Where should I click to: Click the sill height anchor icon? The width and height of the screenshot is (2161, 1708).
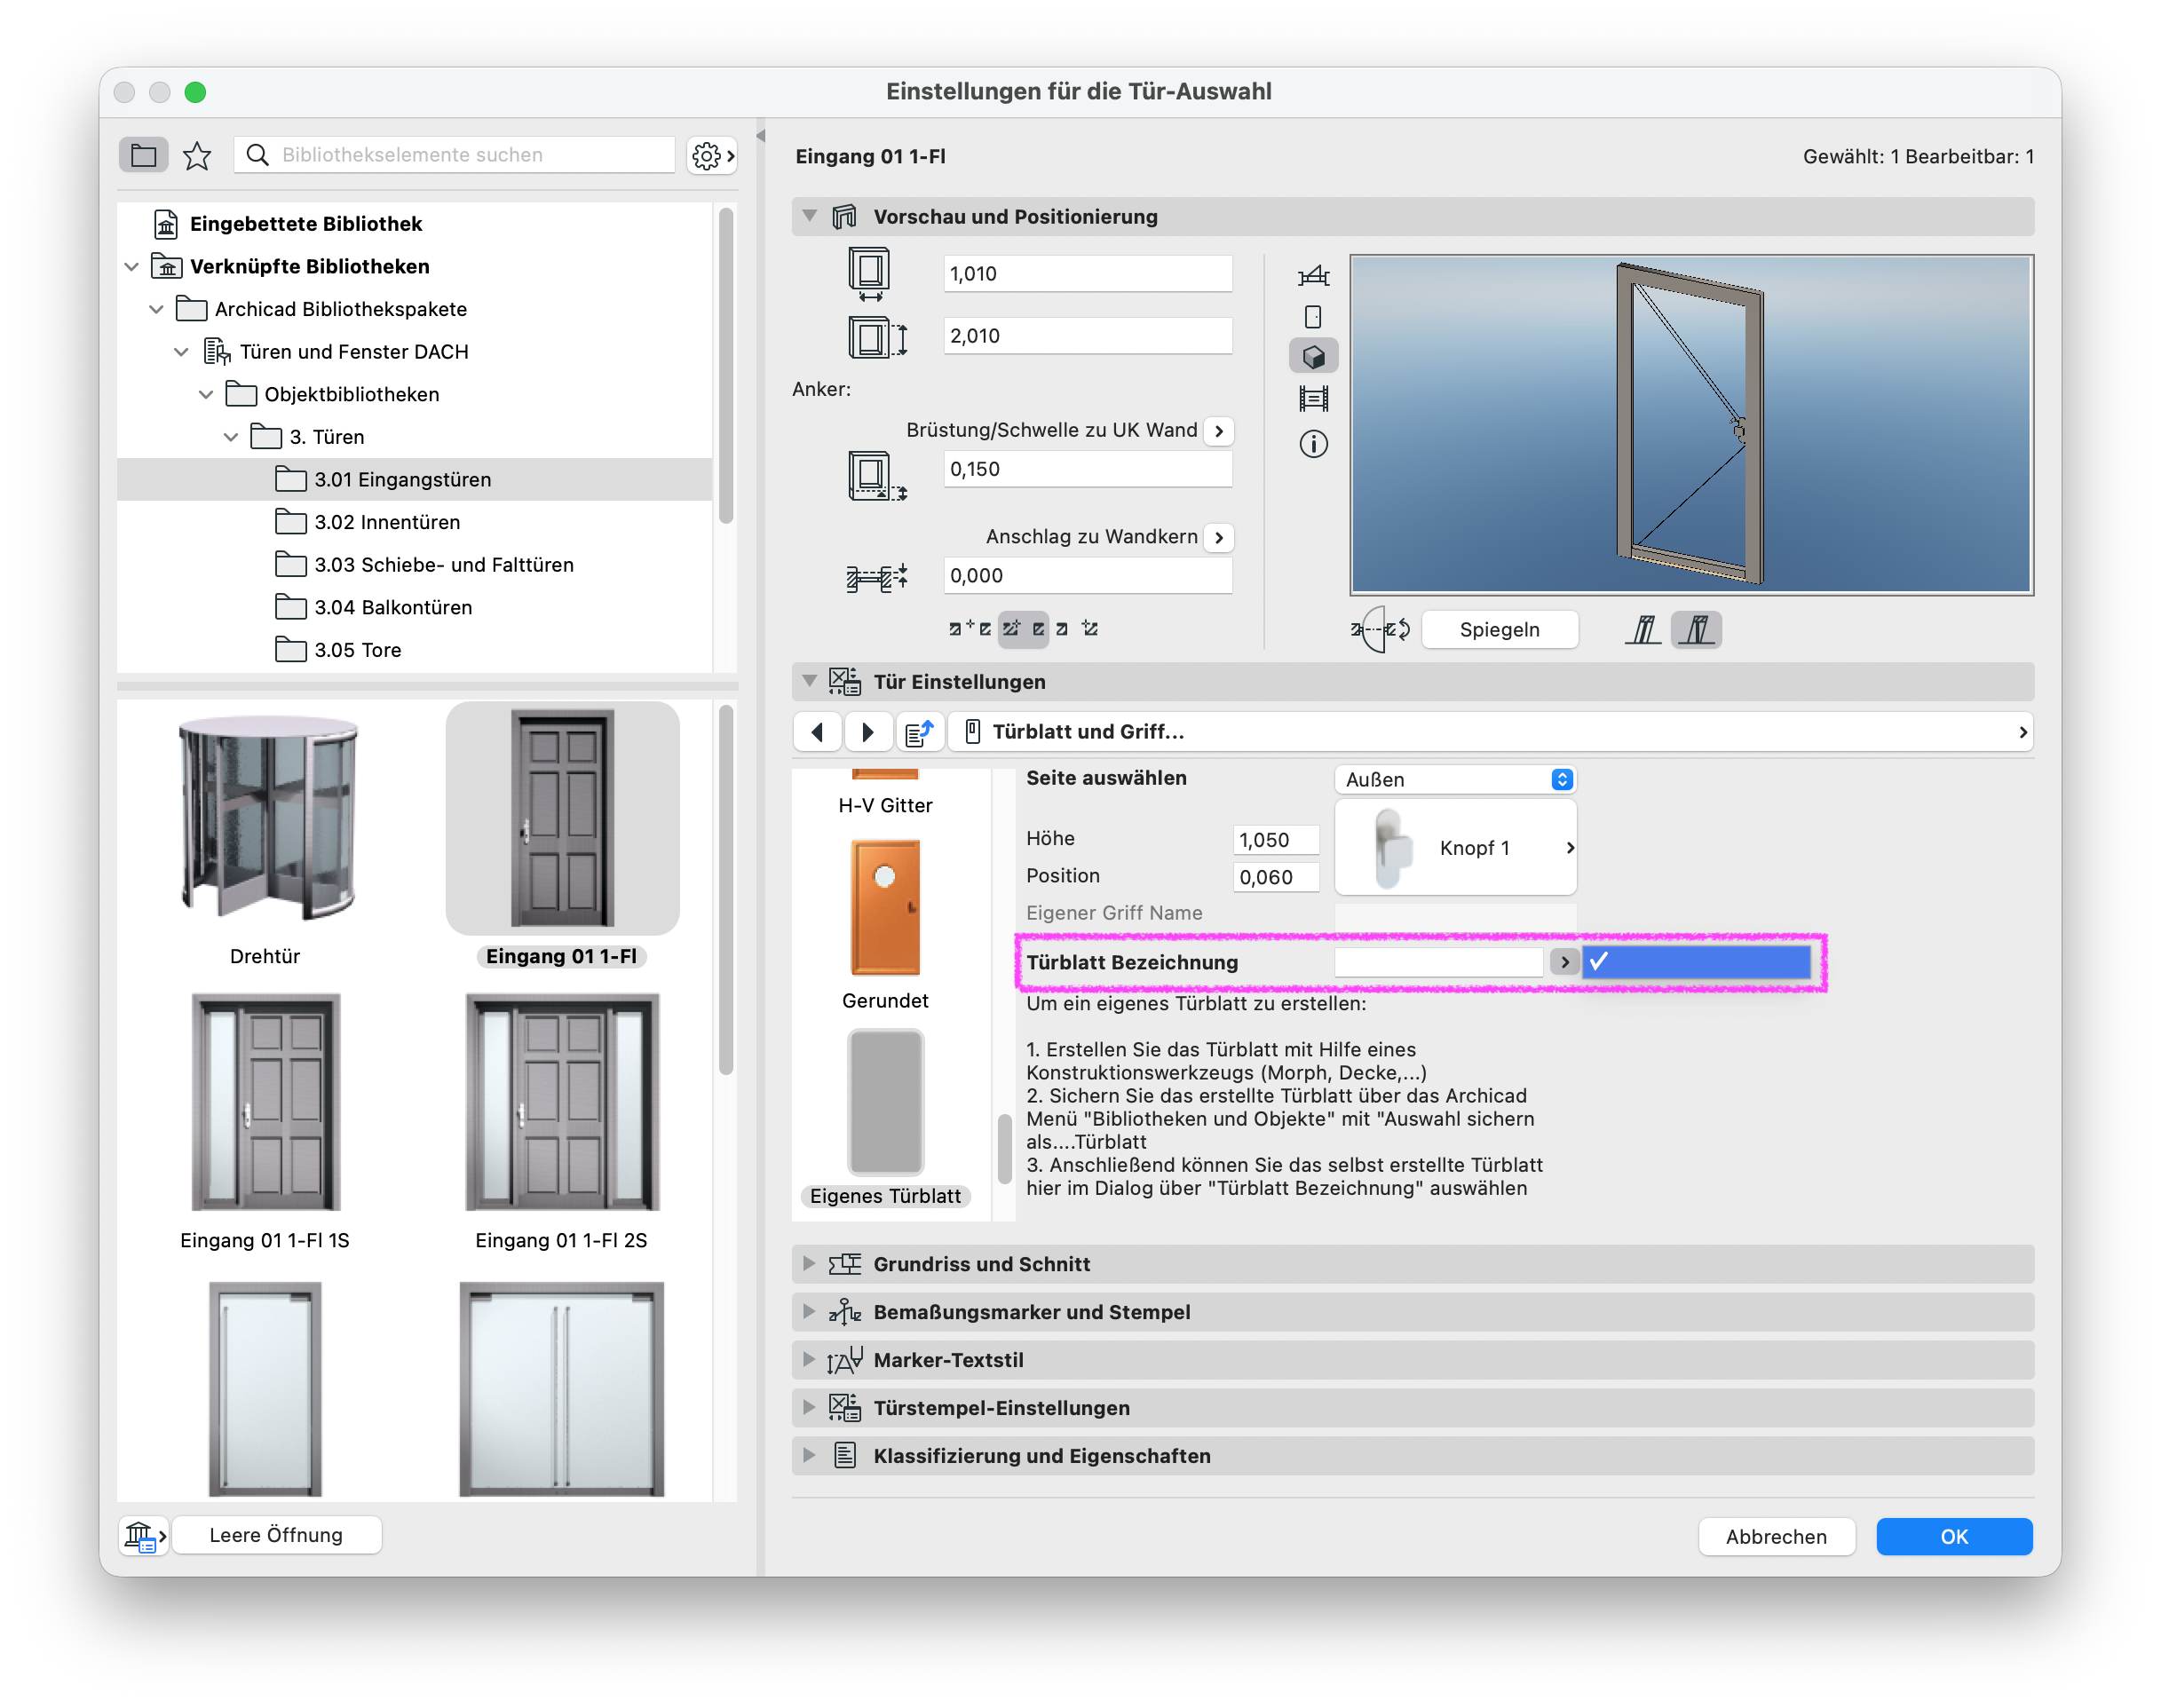point(876,476)
